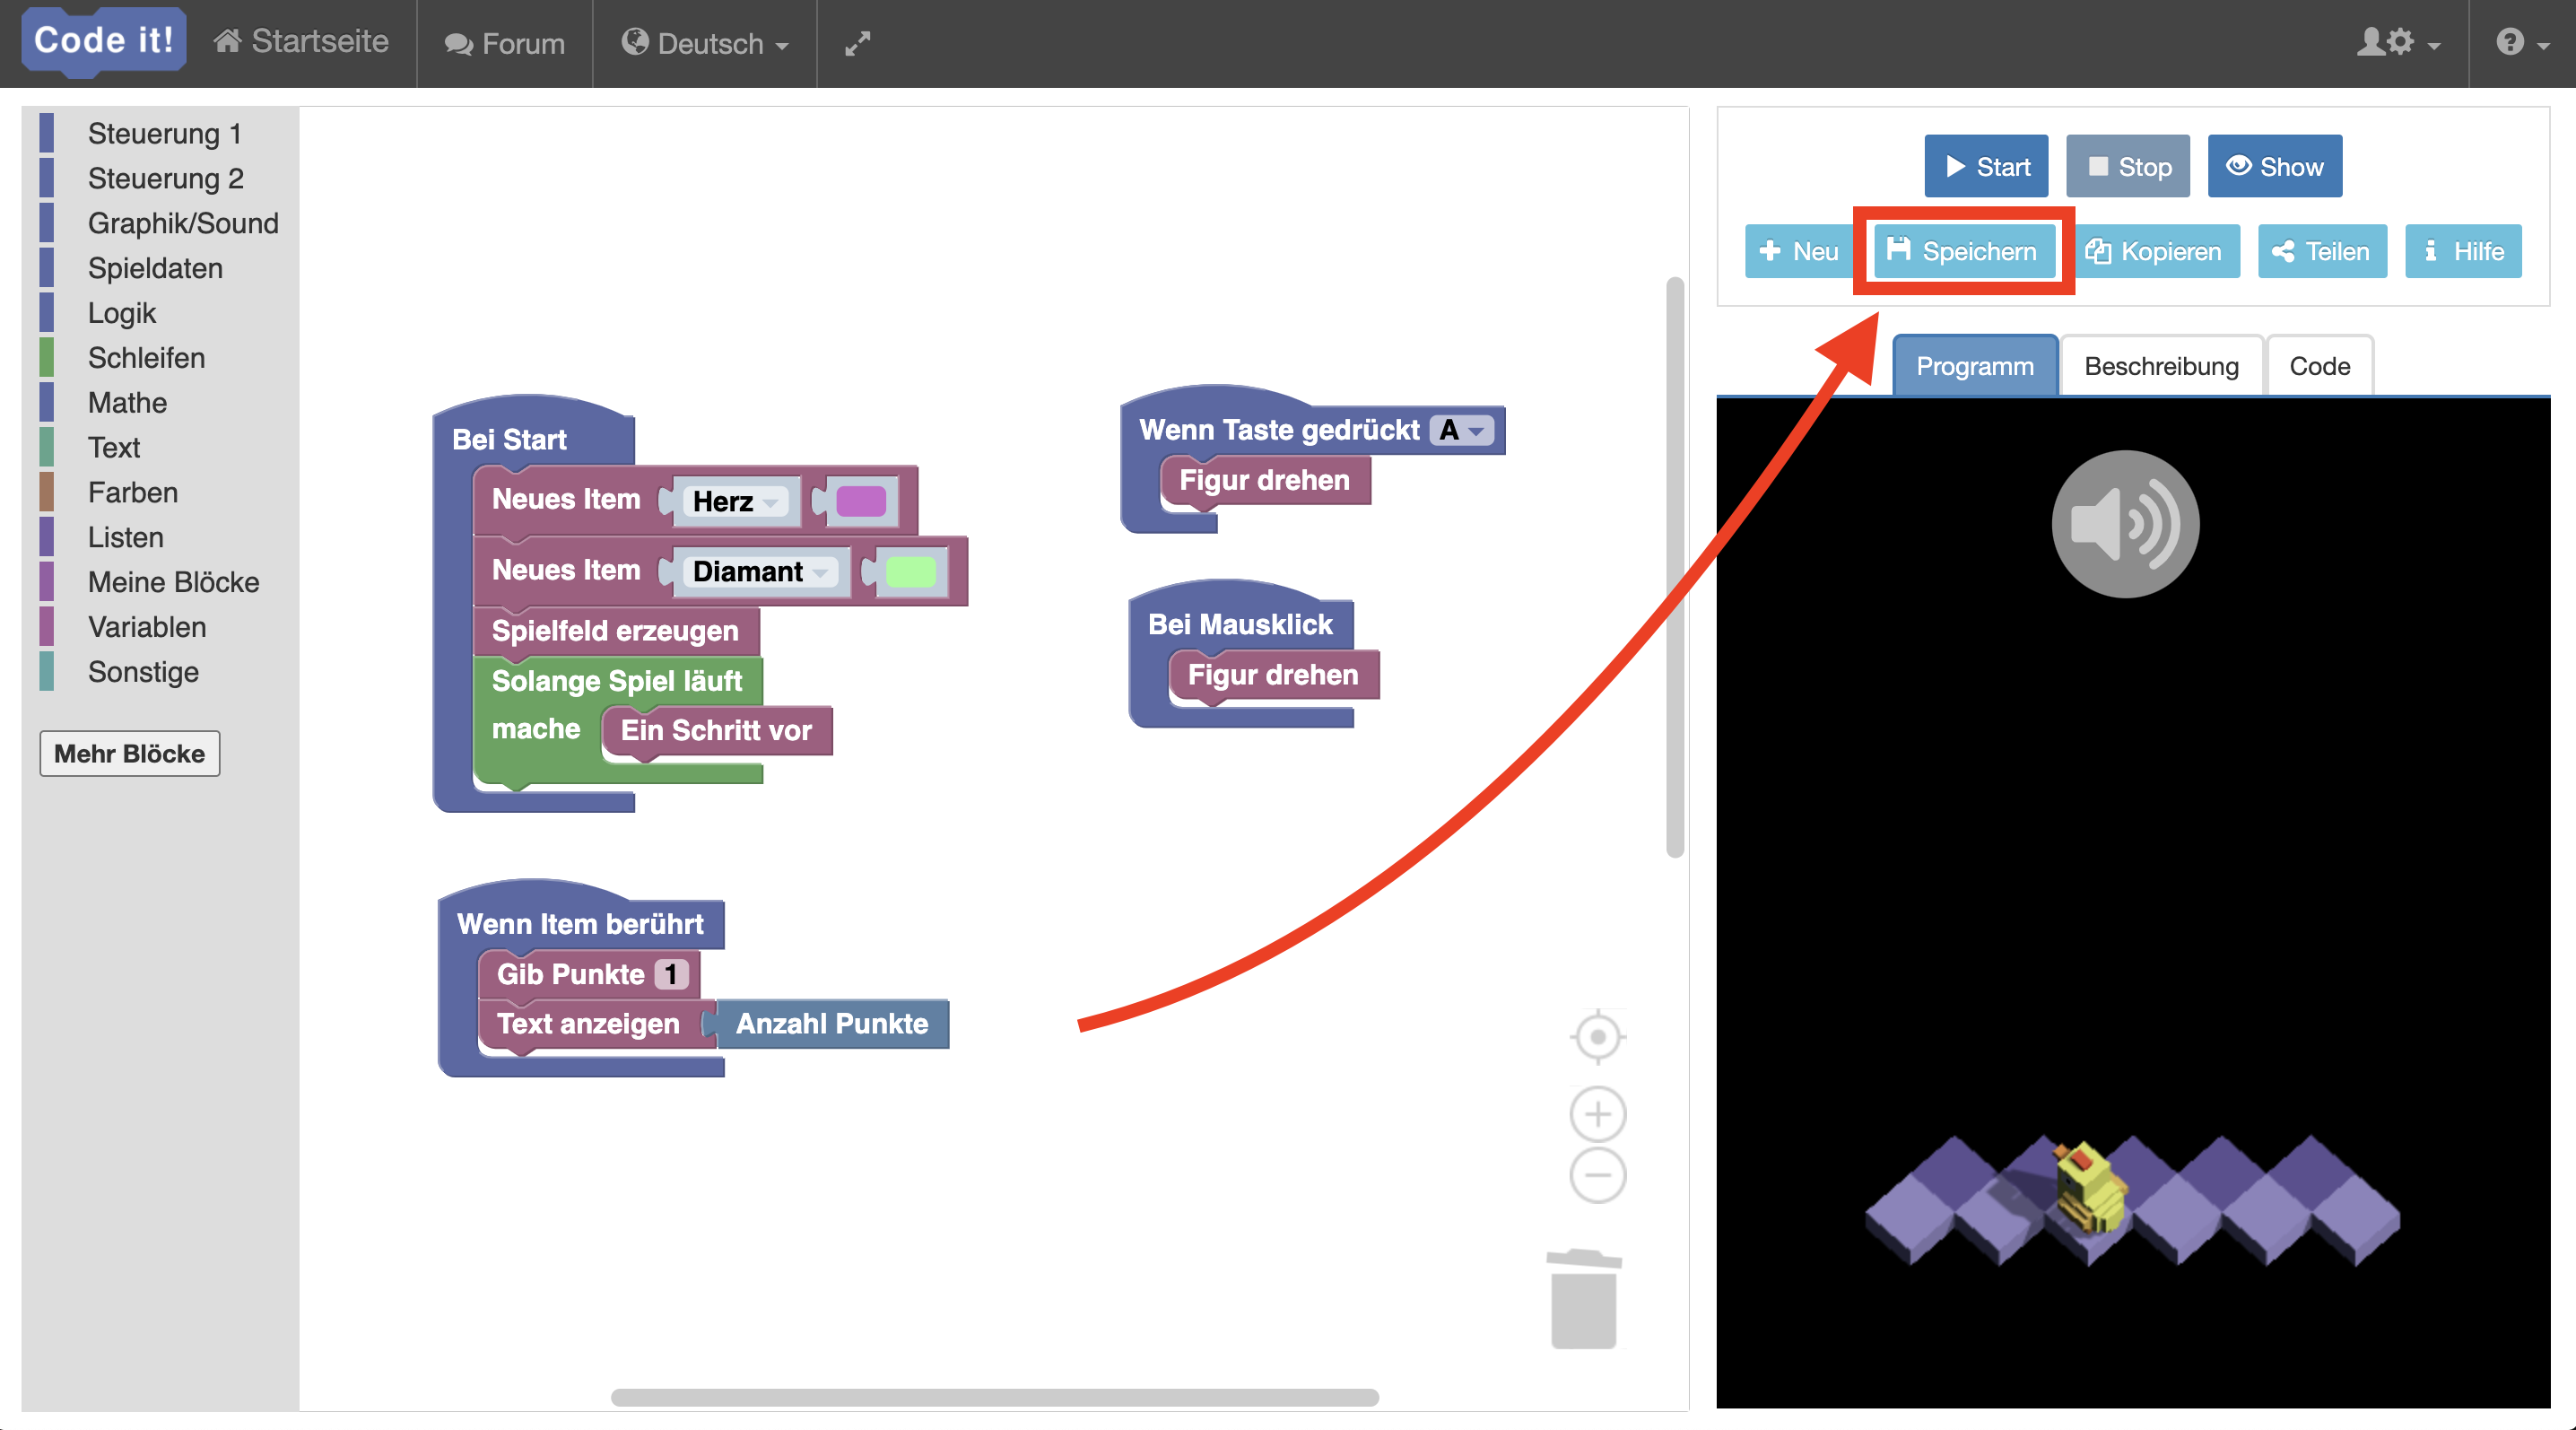Open the Diamant item dropdown
This screenshot has height=1430, width=2576.
(x=762, y=572)
